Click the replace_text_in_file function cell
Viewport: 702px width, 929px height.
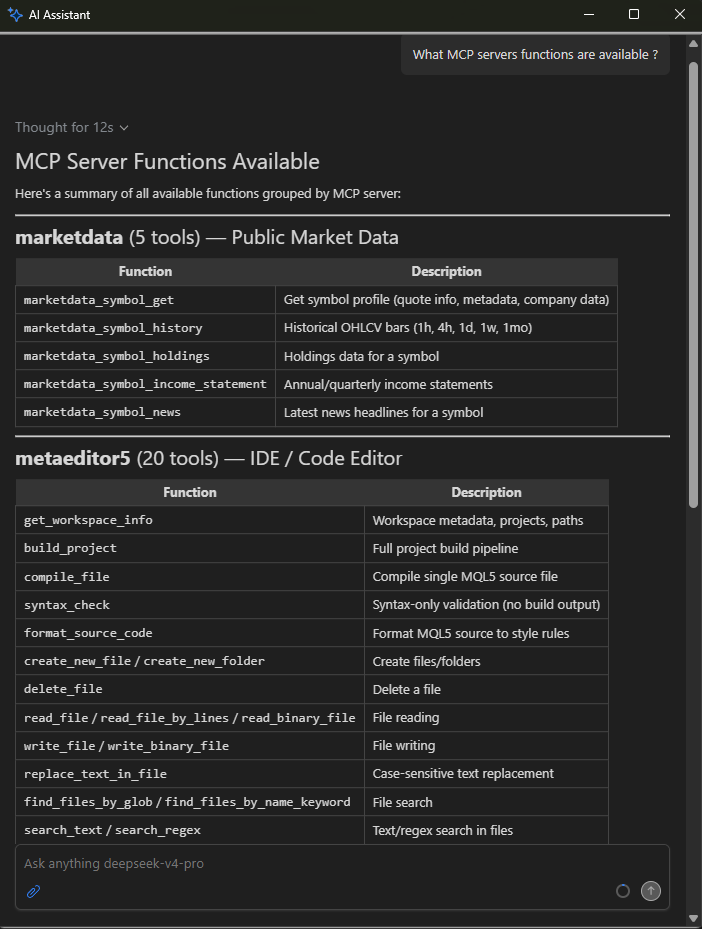[190, 774]
